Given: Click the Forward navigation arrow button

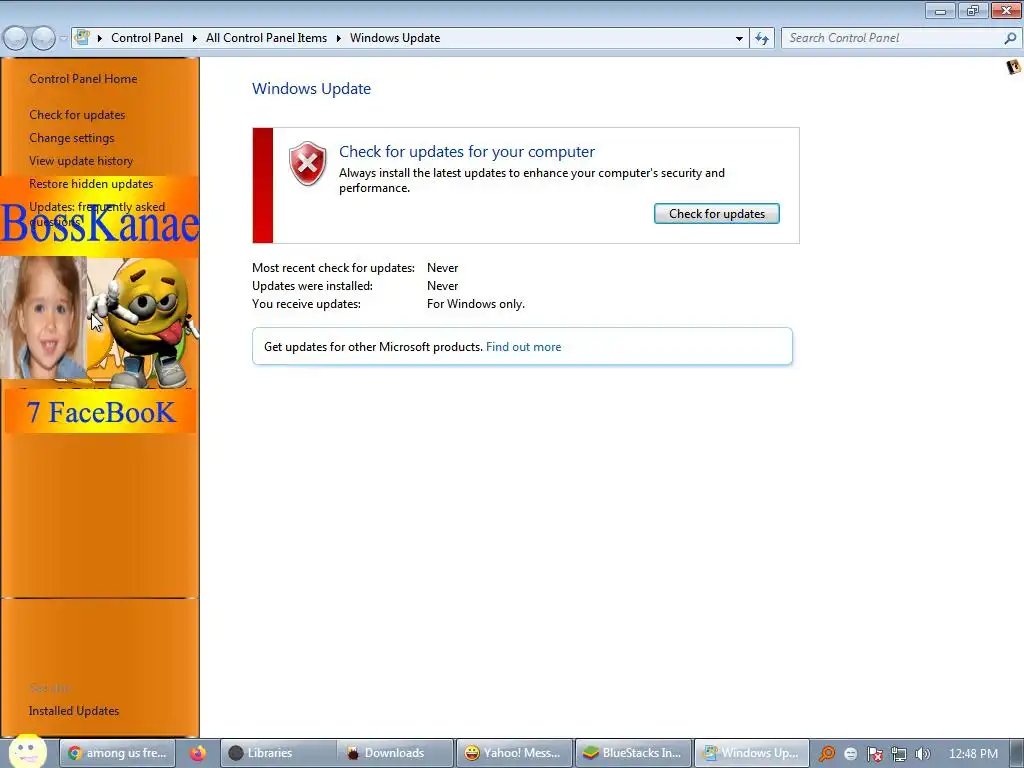Looking at the screenshot, I should tap(44, 39).
